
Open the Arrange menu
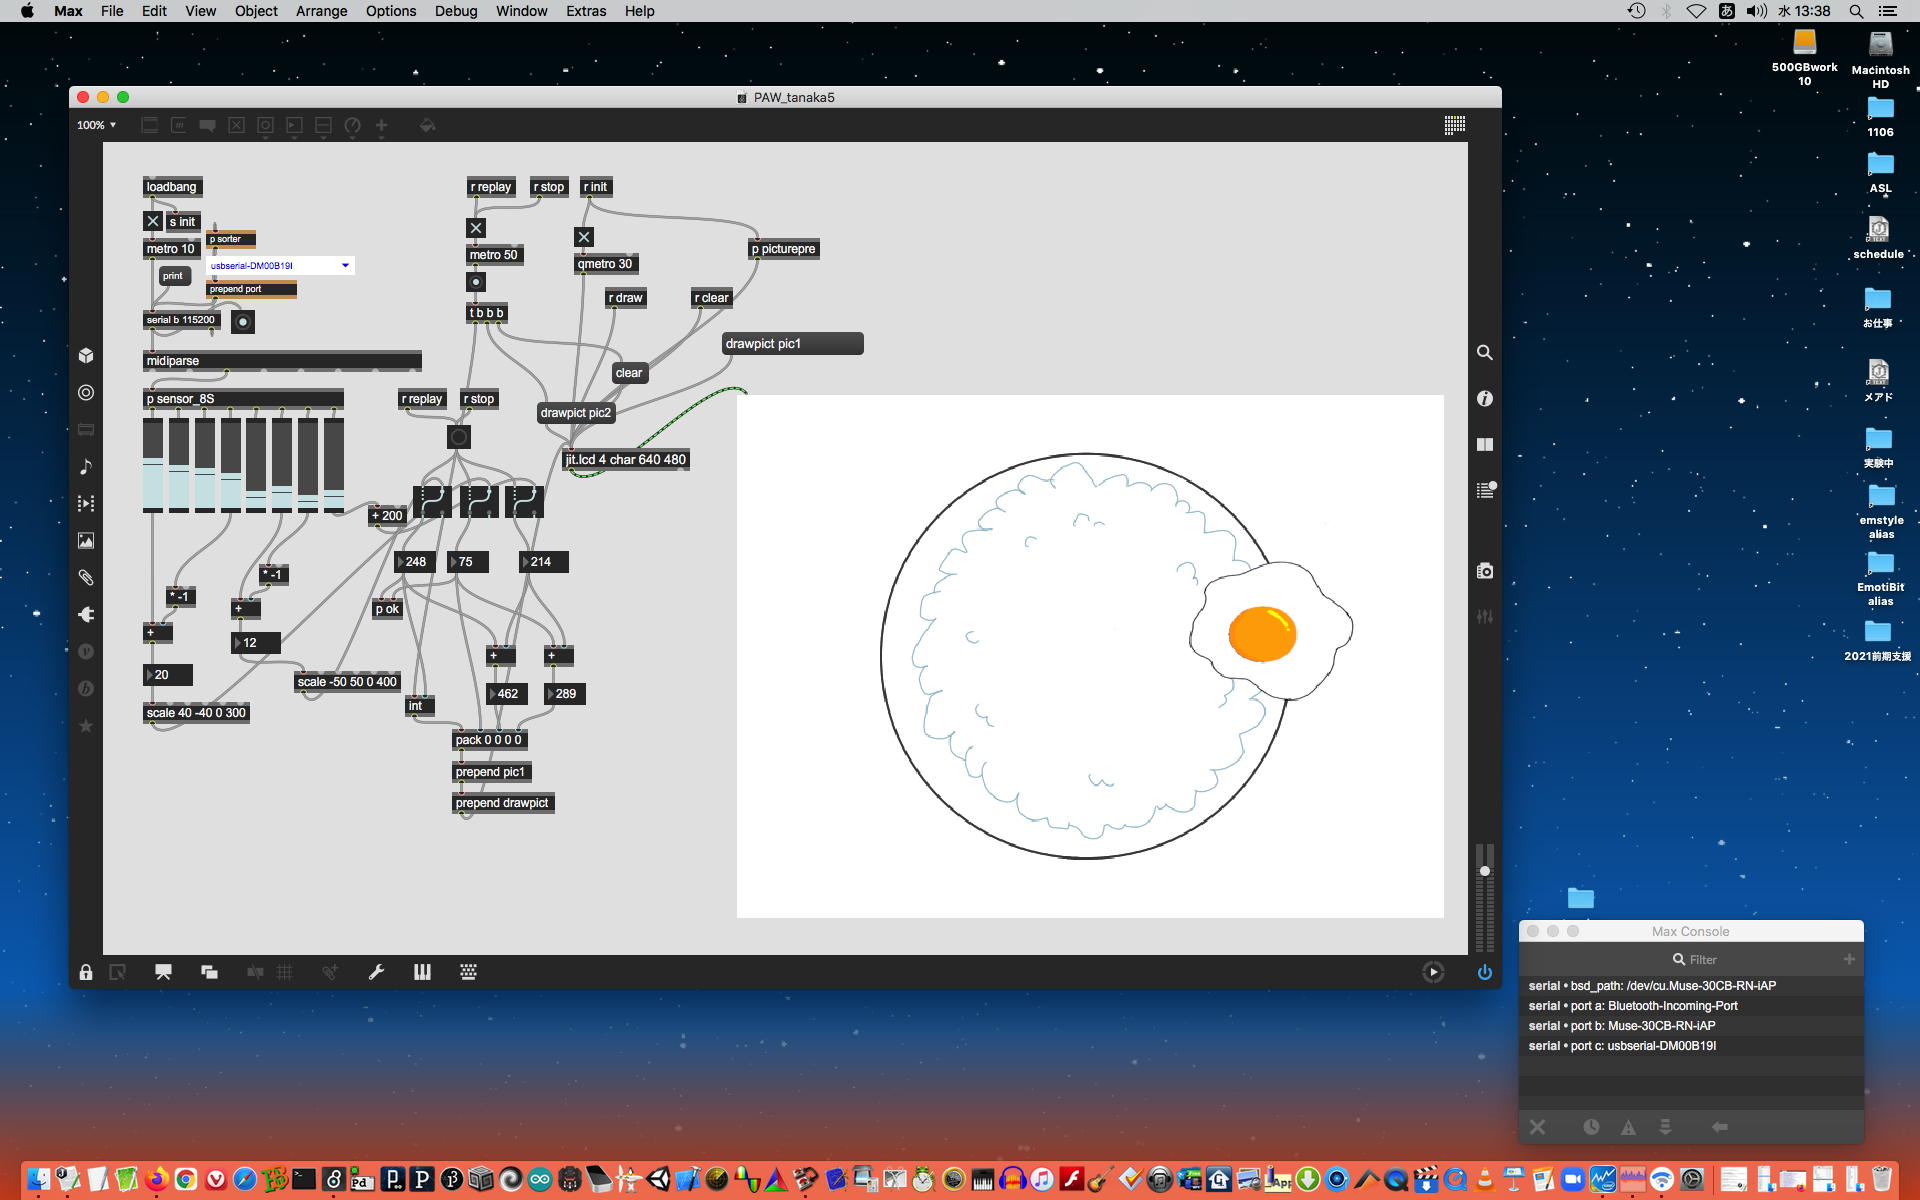[321, 11]
